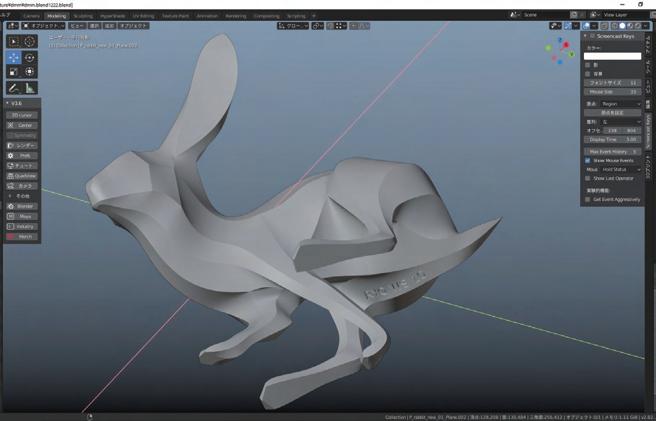Open the Region origin dropdown
Viewport: 656px width, 421px height.
pyautogui.click(x=620, y=104)
